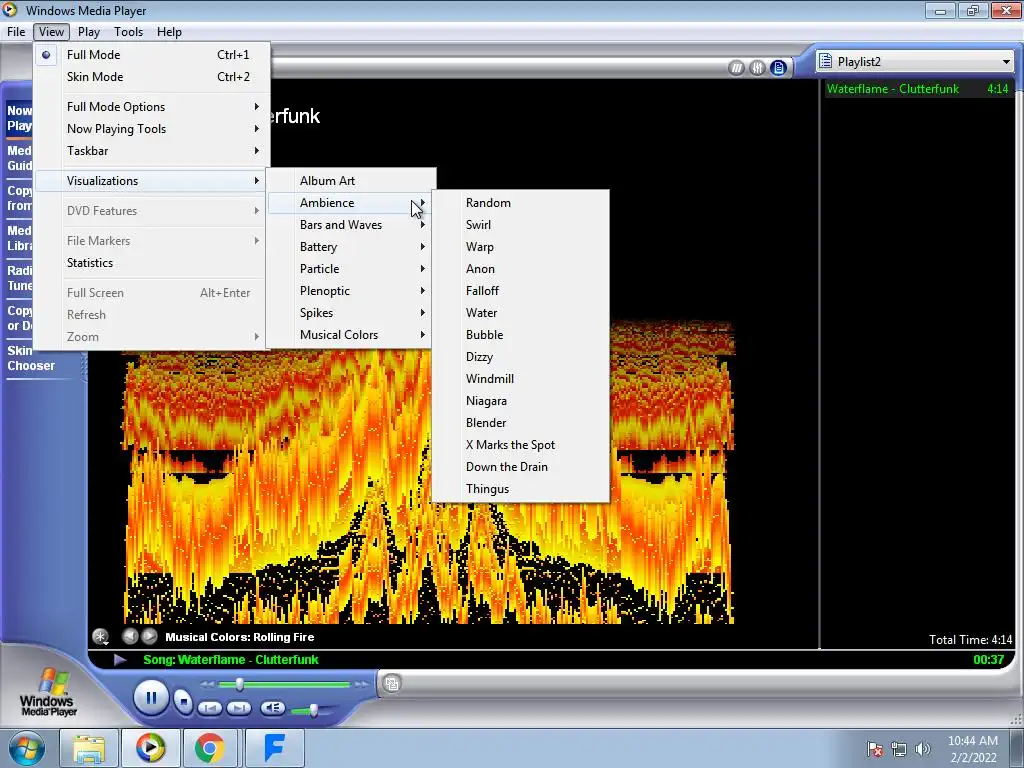Choose Anon ambience visualization

tap(520, 269)
